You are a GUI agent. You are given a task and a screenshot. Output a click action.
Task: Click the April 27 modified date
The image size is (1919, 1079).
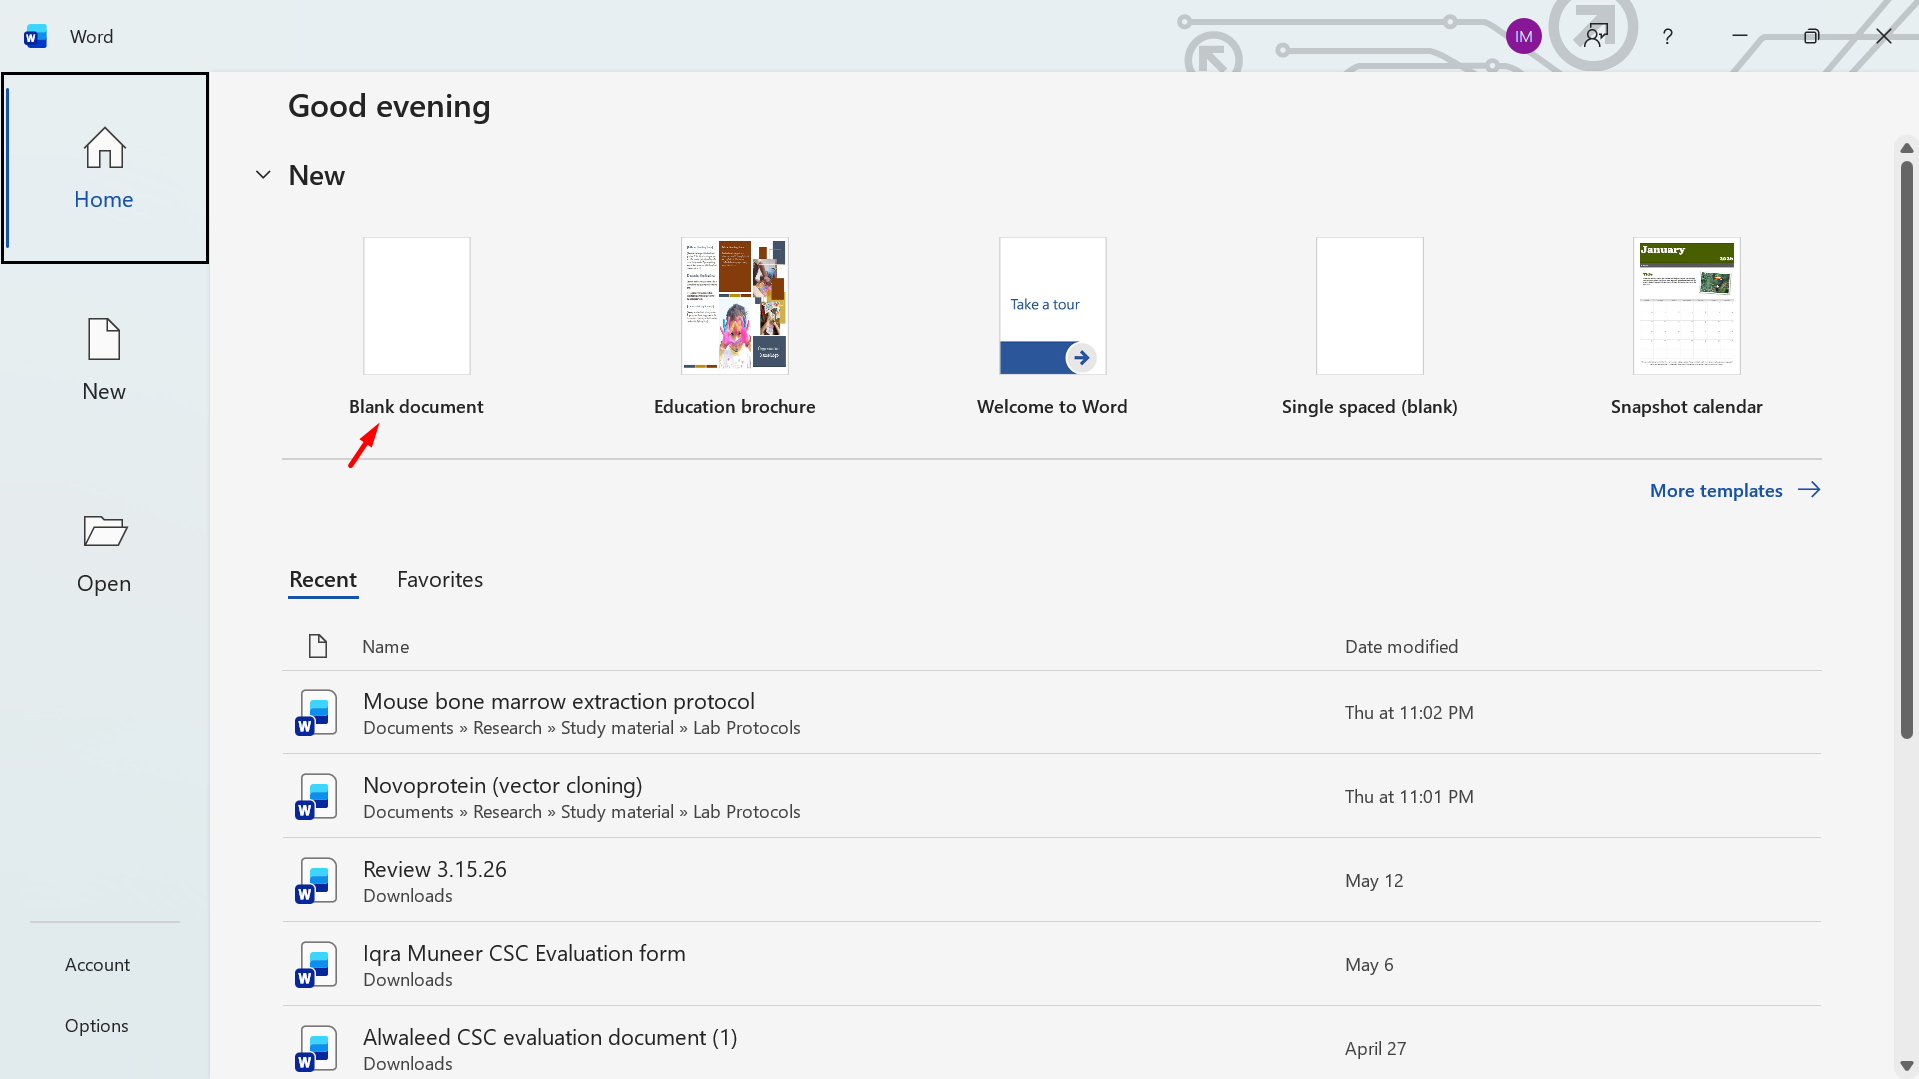pos(1376,1049)
